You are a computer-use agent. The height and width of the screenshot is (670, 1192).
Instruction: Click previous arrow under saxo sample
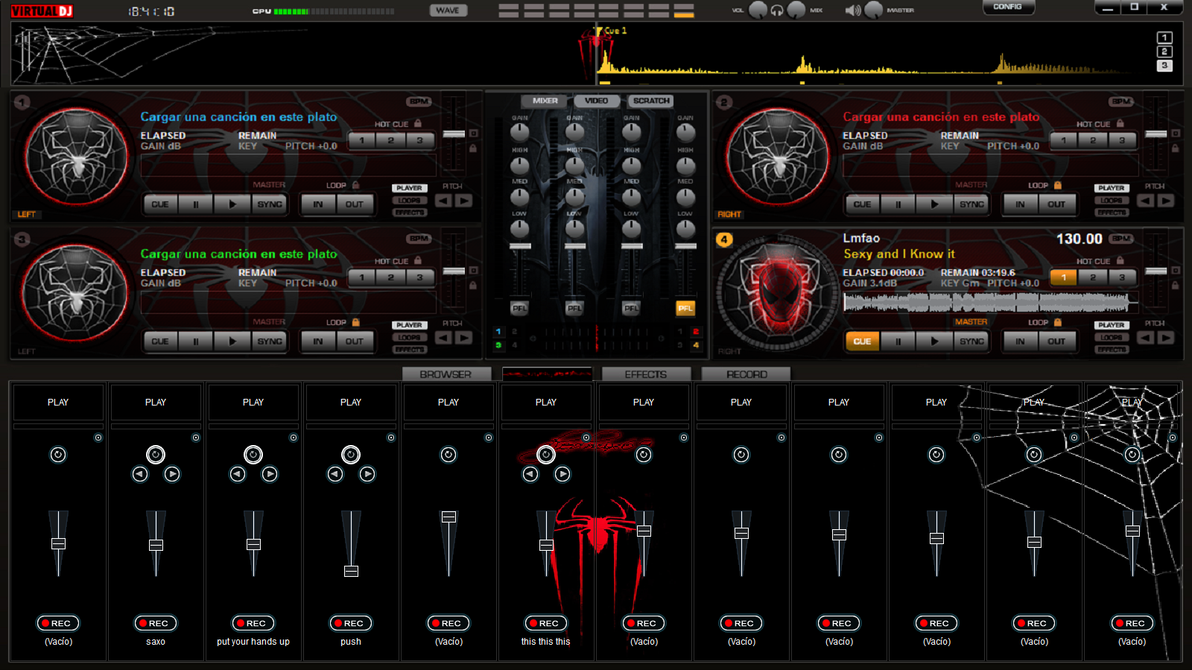coord(140,475)
